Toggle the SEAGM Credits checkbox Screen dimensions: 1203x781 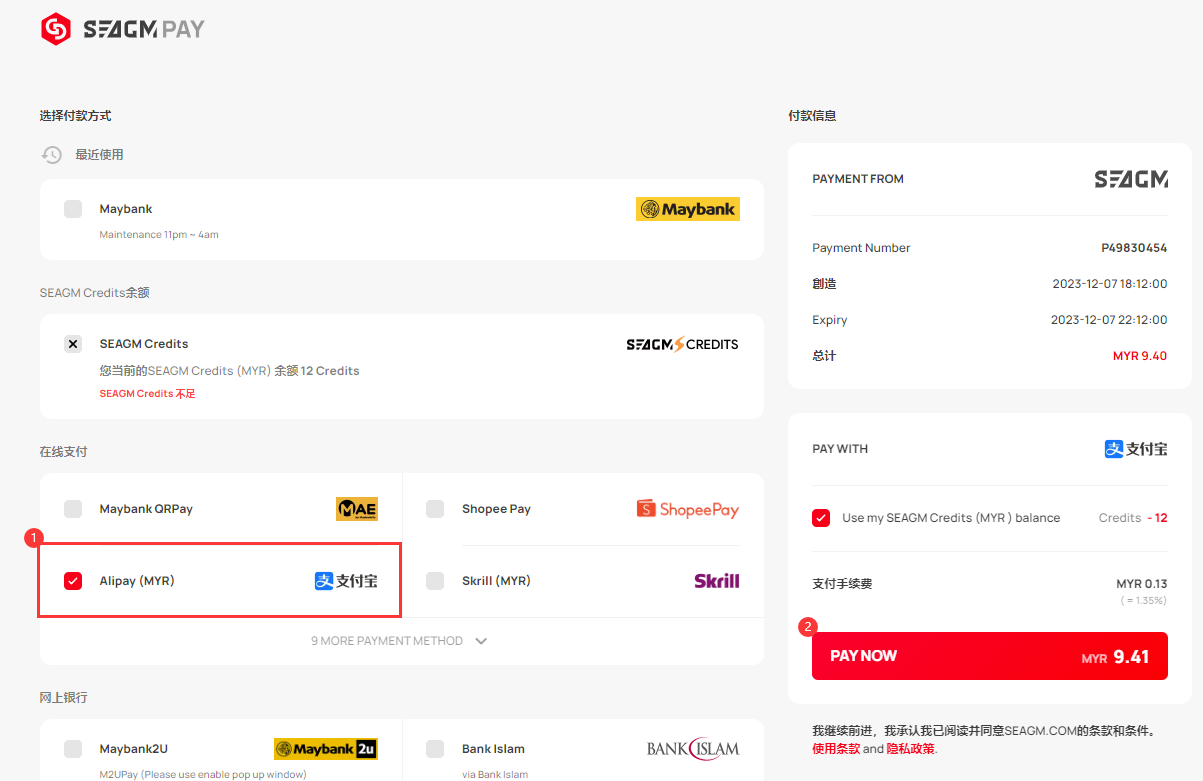pos(73,344)
